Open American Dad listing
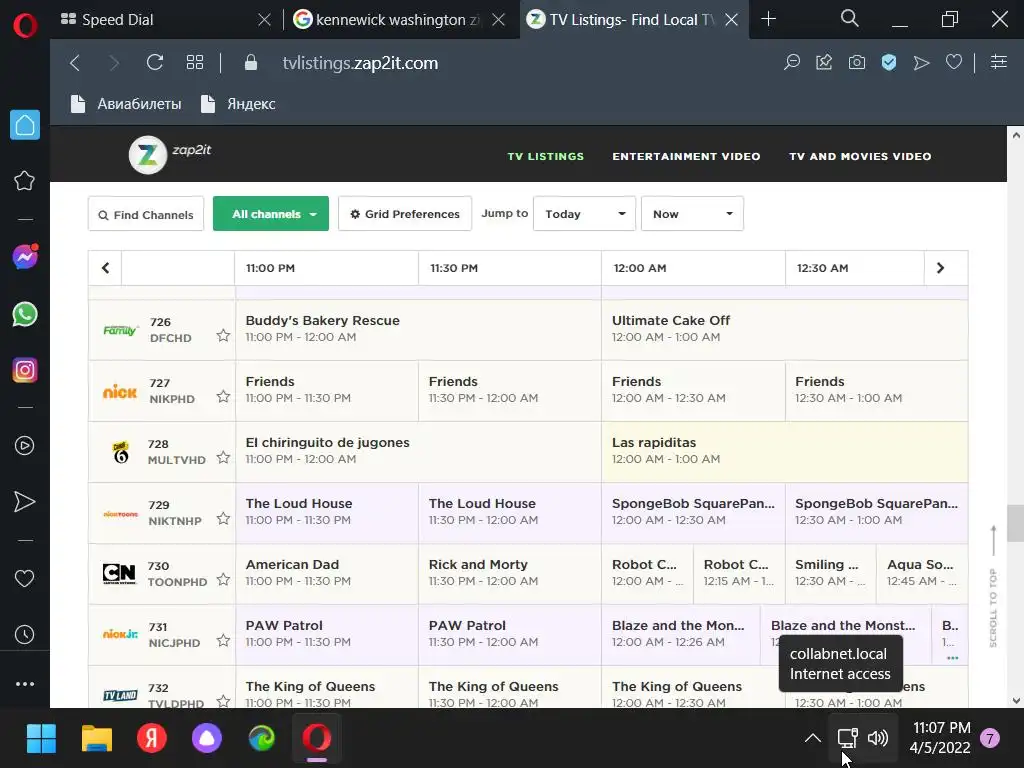This screenshot has width=1024, height=768. 326,573
